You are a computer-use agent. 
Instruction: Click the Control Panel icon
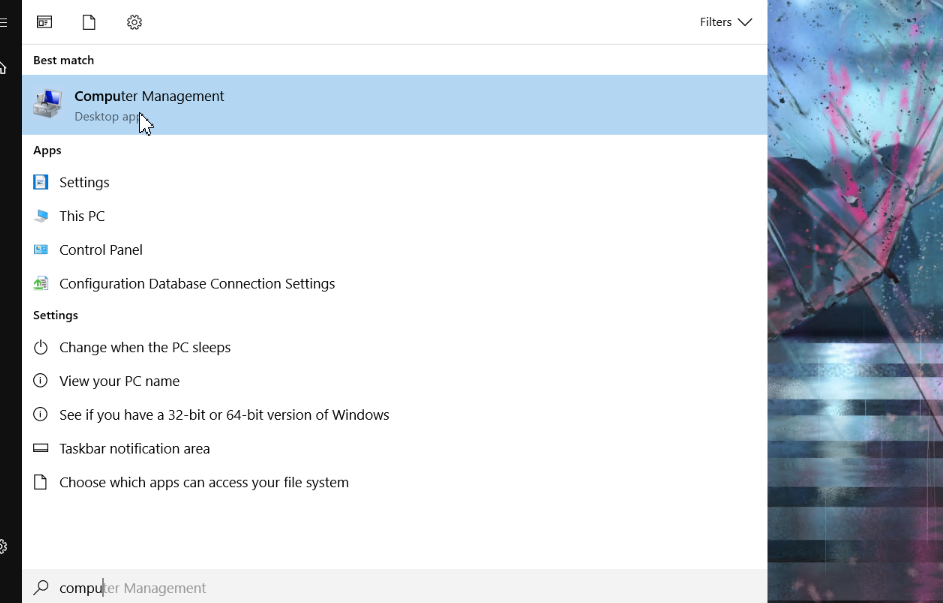[x=41, y=249]
